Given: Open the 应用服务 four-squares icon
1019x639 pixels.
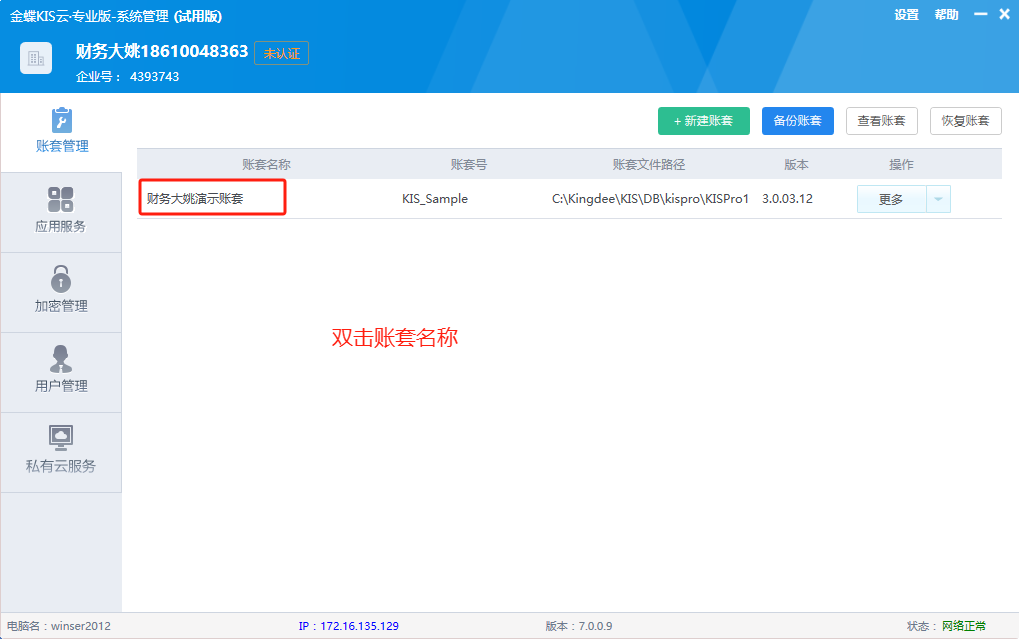Looking at the screenshot, I should (60, 200).
